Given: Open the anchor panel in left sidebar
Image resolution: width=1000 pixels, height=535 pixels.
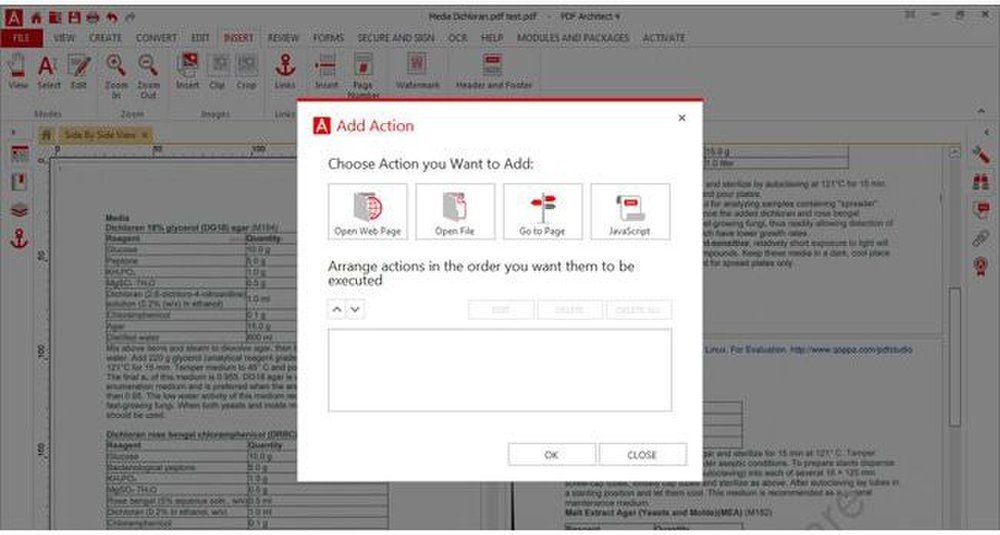Looking at the screenshot, I should coord(19,238).
